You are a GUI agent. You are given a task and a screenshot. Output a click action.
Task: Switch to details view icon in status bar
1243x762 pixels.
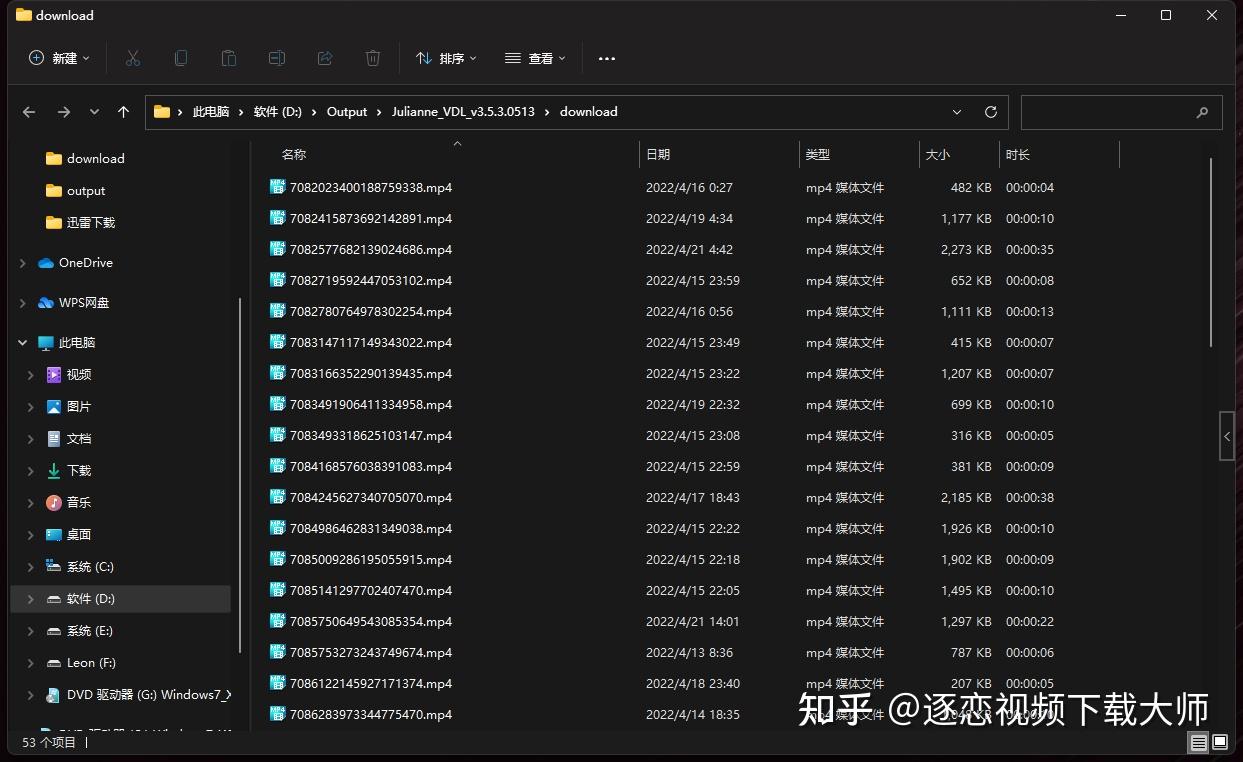tap(1198, 742)
